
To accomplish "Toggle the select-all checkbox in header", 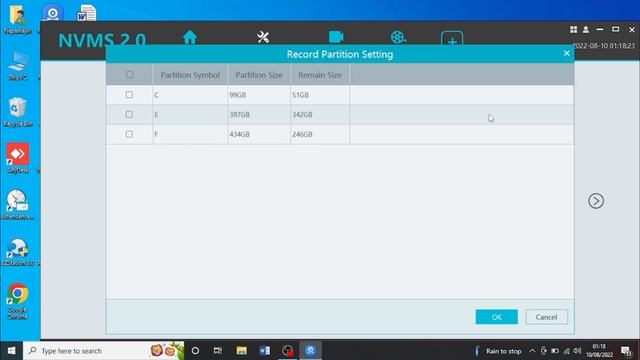I will tap(129, 75).
